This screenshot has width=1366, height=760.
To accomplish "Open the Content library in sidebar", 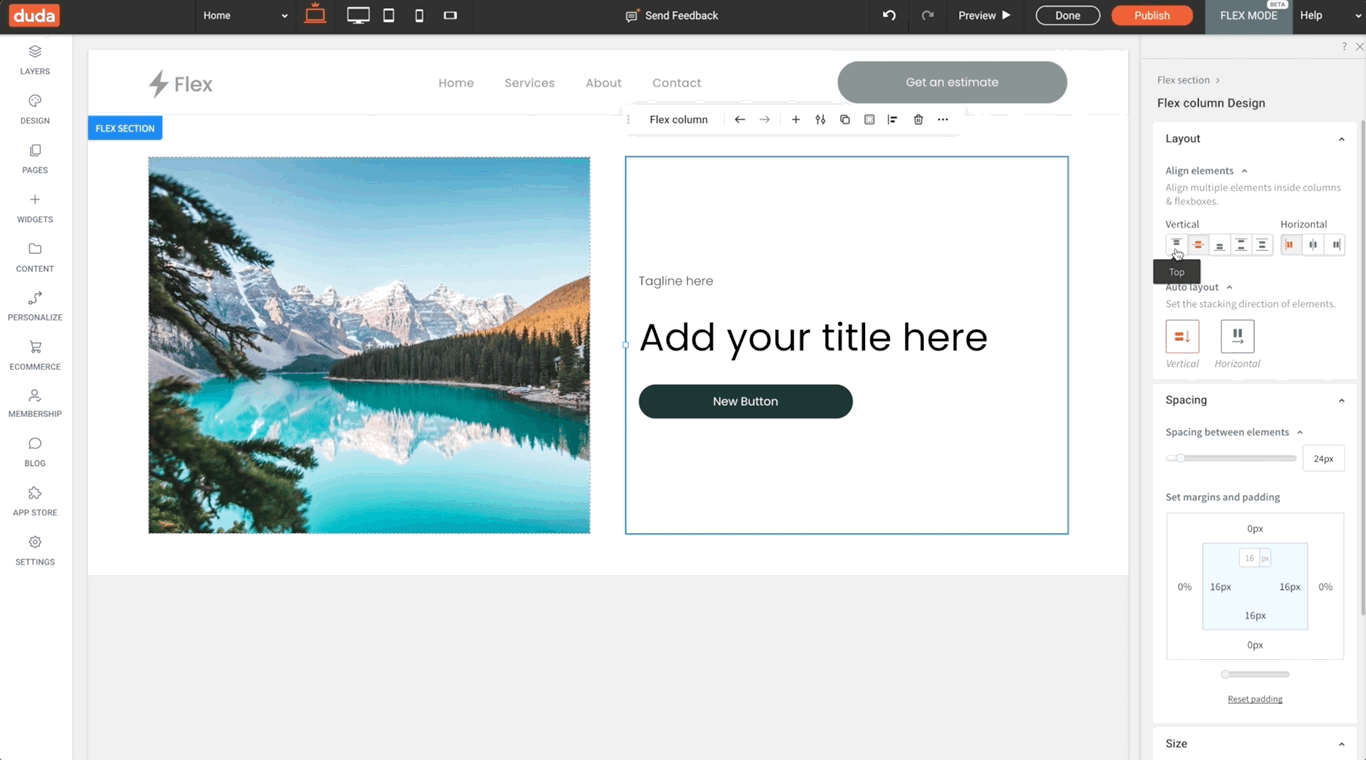I will 35,257.
